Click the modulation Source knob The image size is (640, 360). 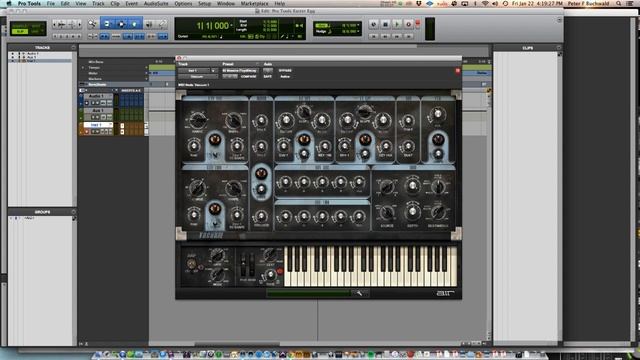click(387, 212)
